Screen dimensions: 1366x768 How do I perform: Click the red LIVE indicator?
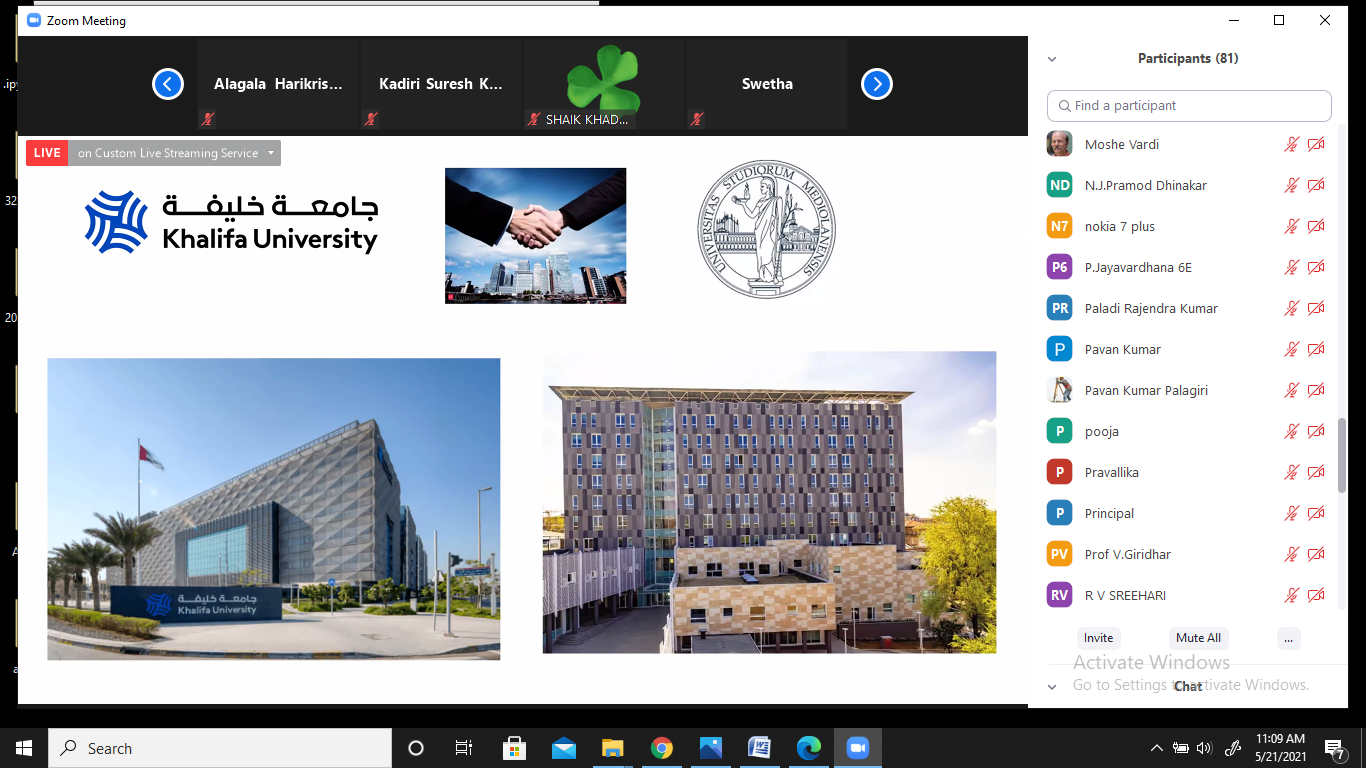(x=47, y=153)
